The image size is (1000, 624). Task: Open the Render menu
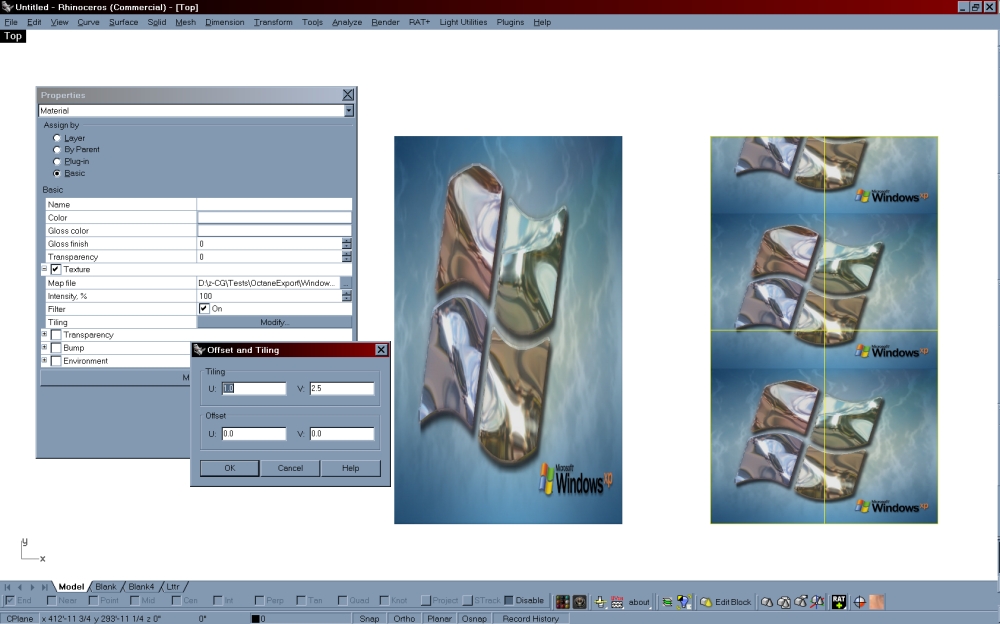(385, 22)
